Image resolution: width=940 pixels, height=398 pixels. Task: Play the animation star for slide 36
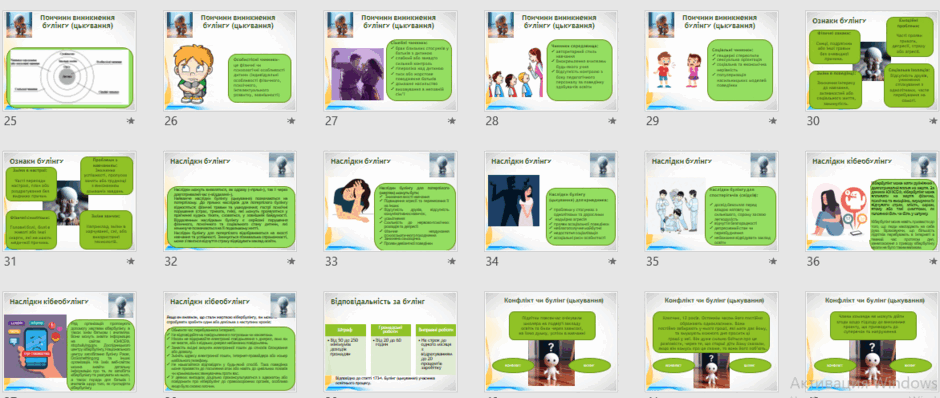click(934, 261)
